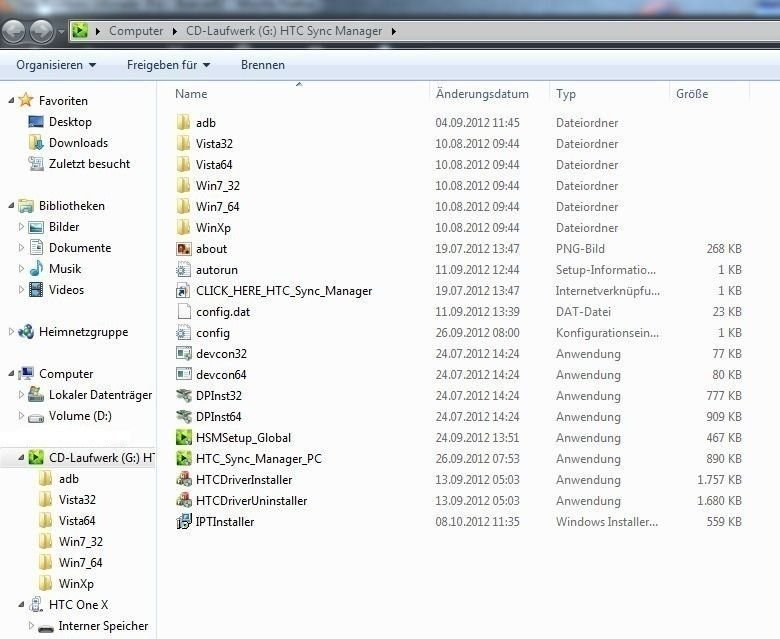The height and width of the screenshot is (639, 780).
Task: Select the HTCDriverUninstaller application icon
Action: click(x=184, y=501)
